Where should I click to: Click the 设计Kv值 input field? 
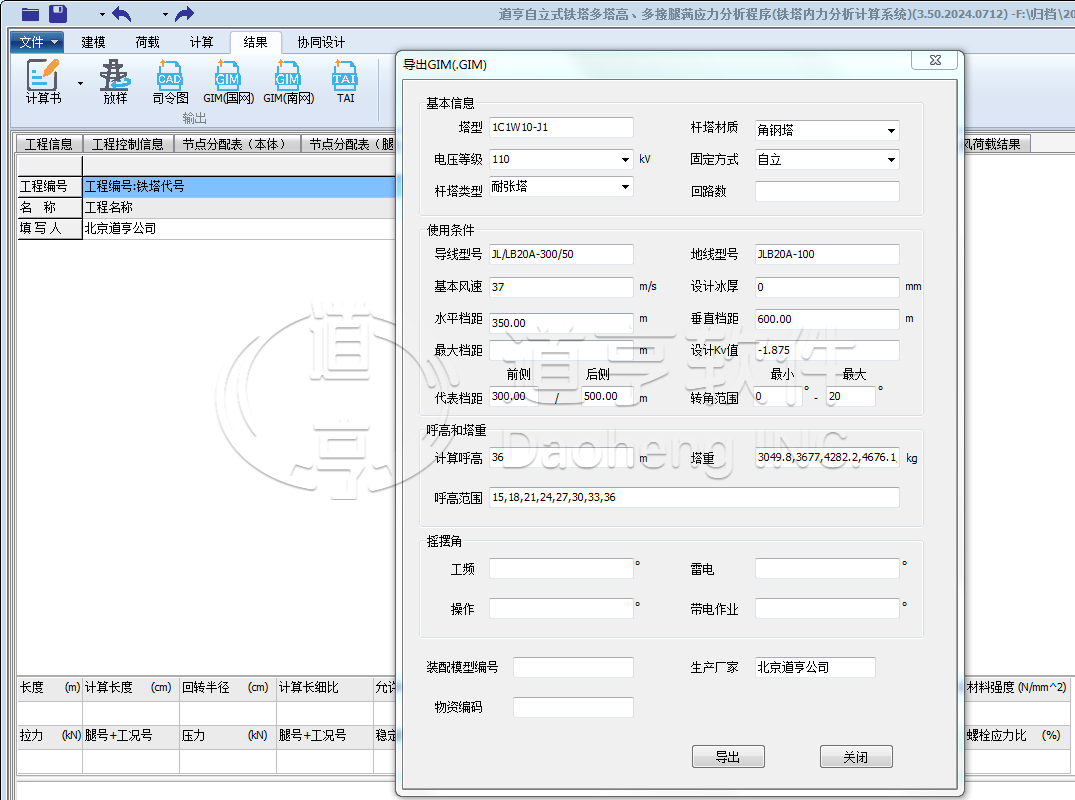click(x=827, y=350)
